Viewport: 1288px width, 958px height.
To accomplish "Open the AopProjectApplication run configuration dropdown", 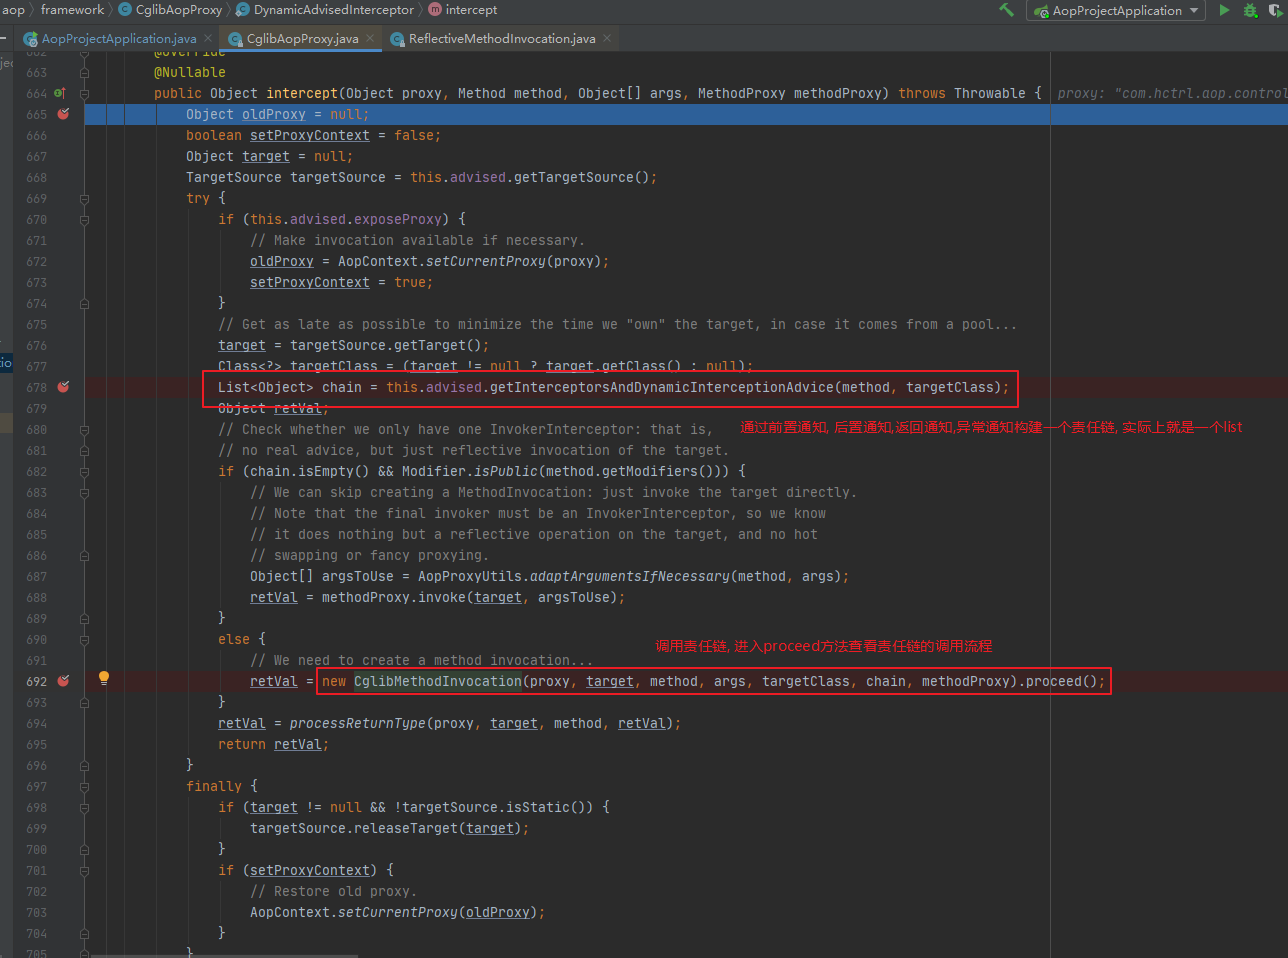I will (1117, 11).
